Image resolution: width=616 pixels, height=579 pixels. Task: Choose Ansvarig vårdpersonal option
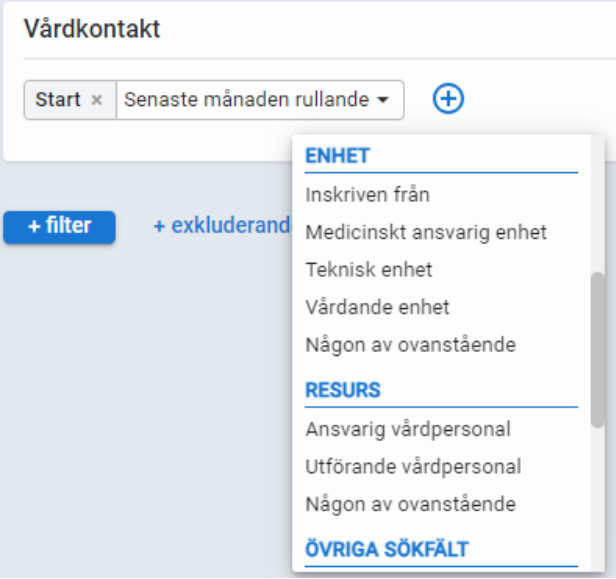407,429
